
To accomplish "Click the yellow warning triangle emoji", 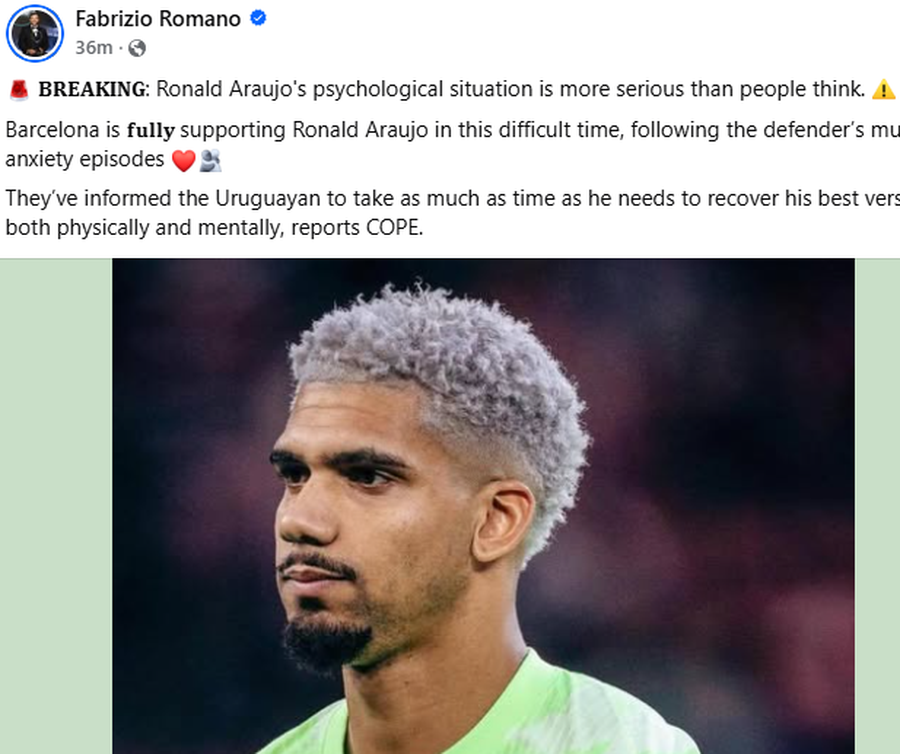I will 883,90.
